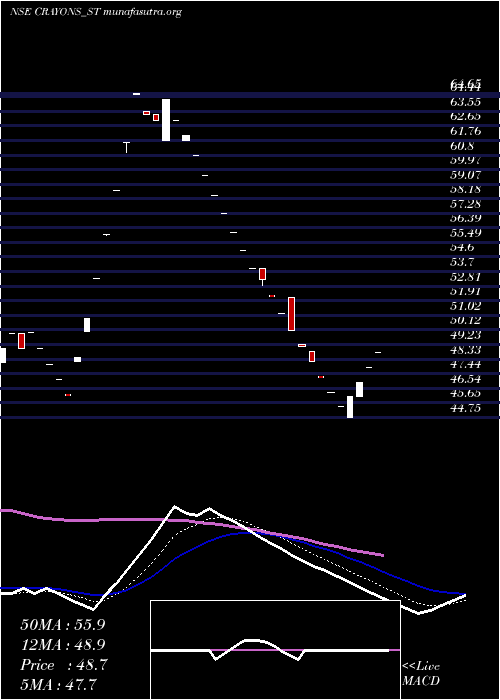Click the 63.55 price level label
Viewport: 500px width, 700px height.
[466, 102]
